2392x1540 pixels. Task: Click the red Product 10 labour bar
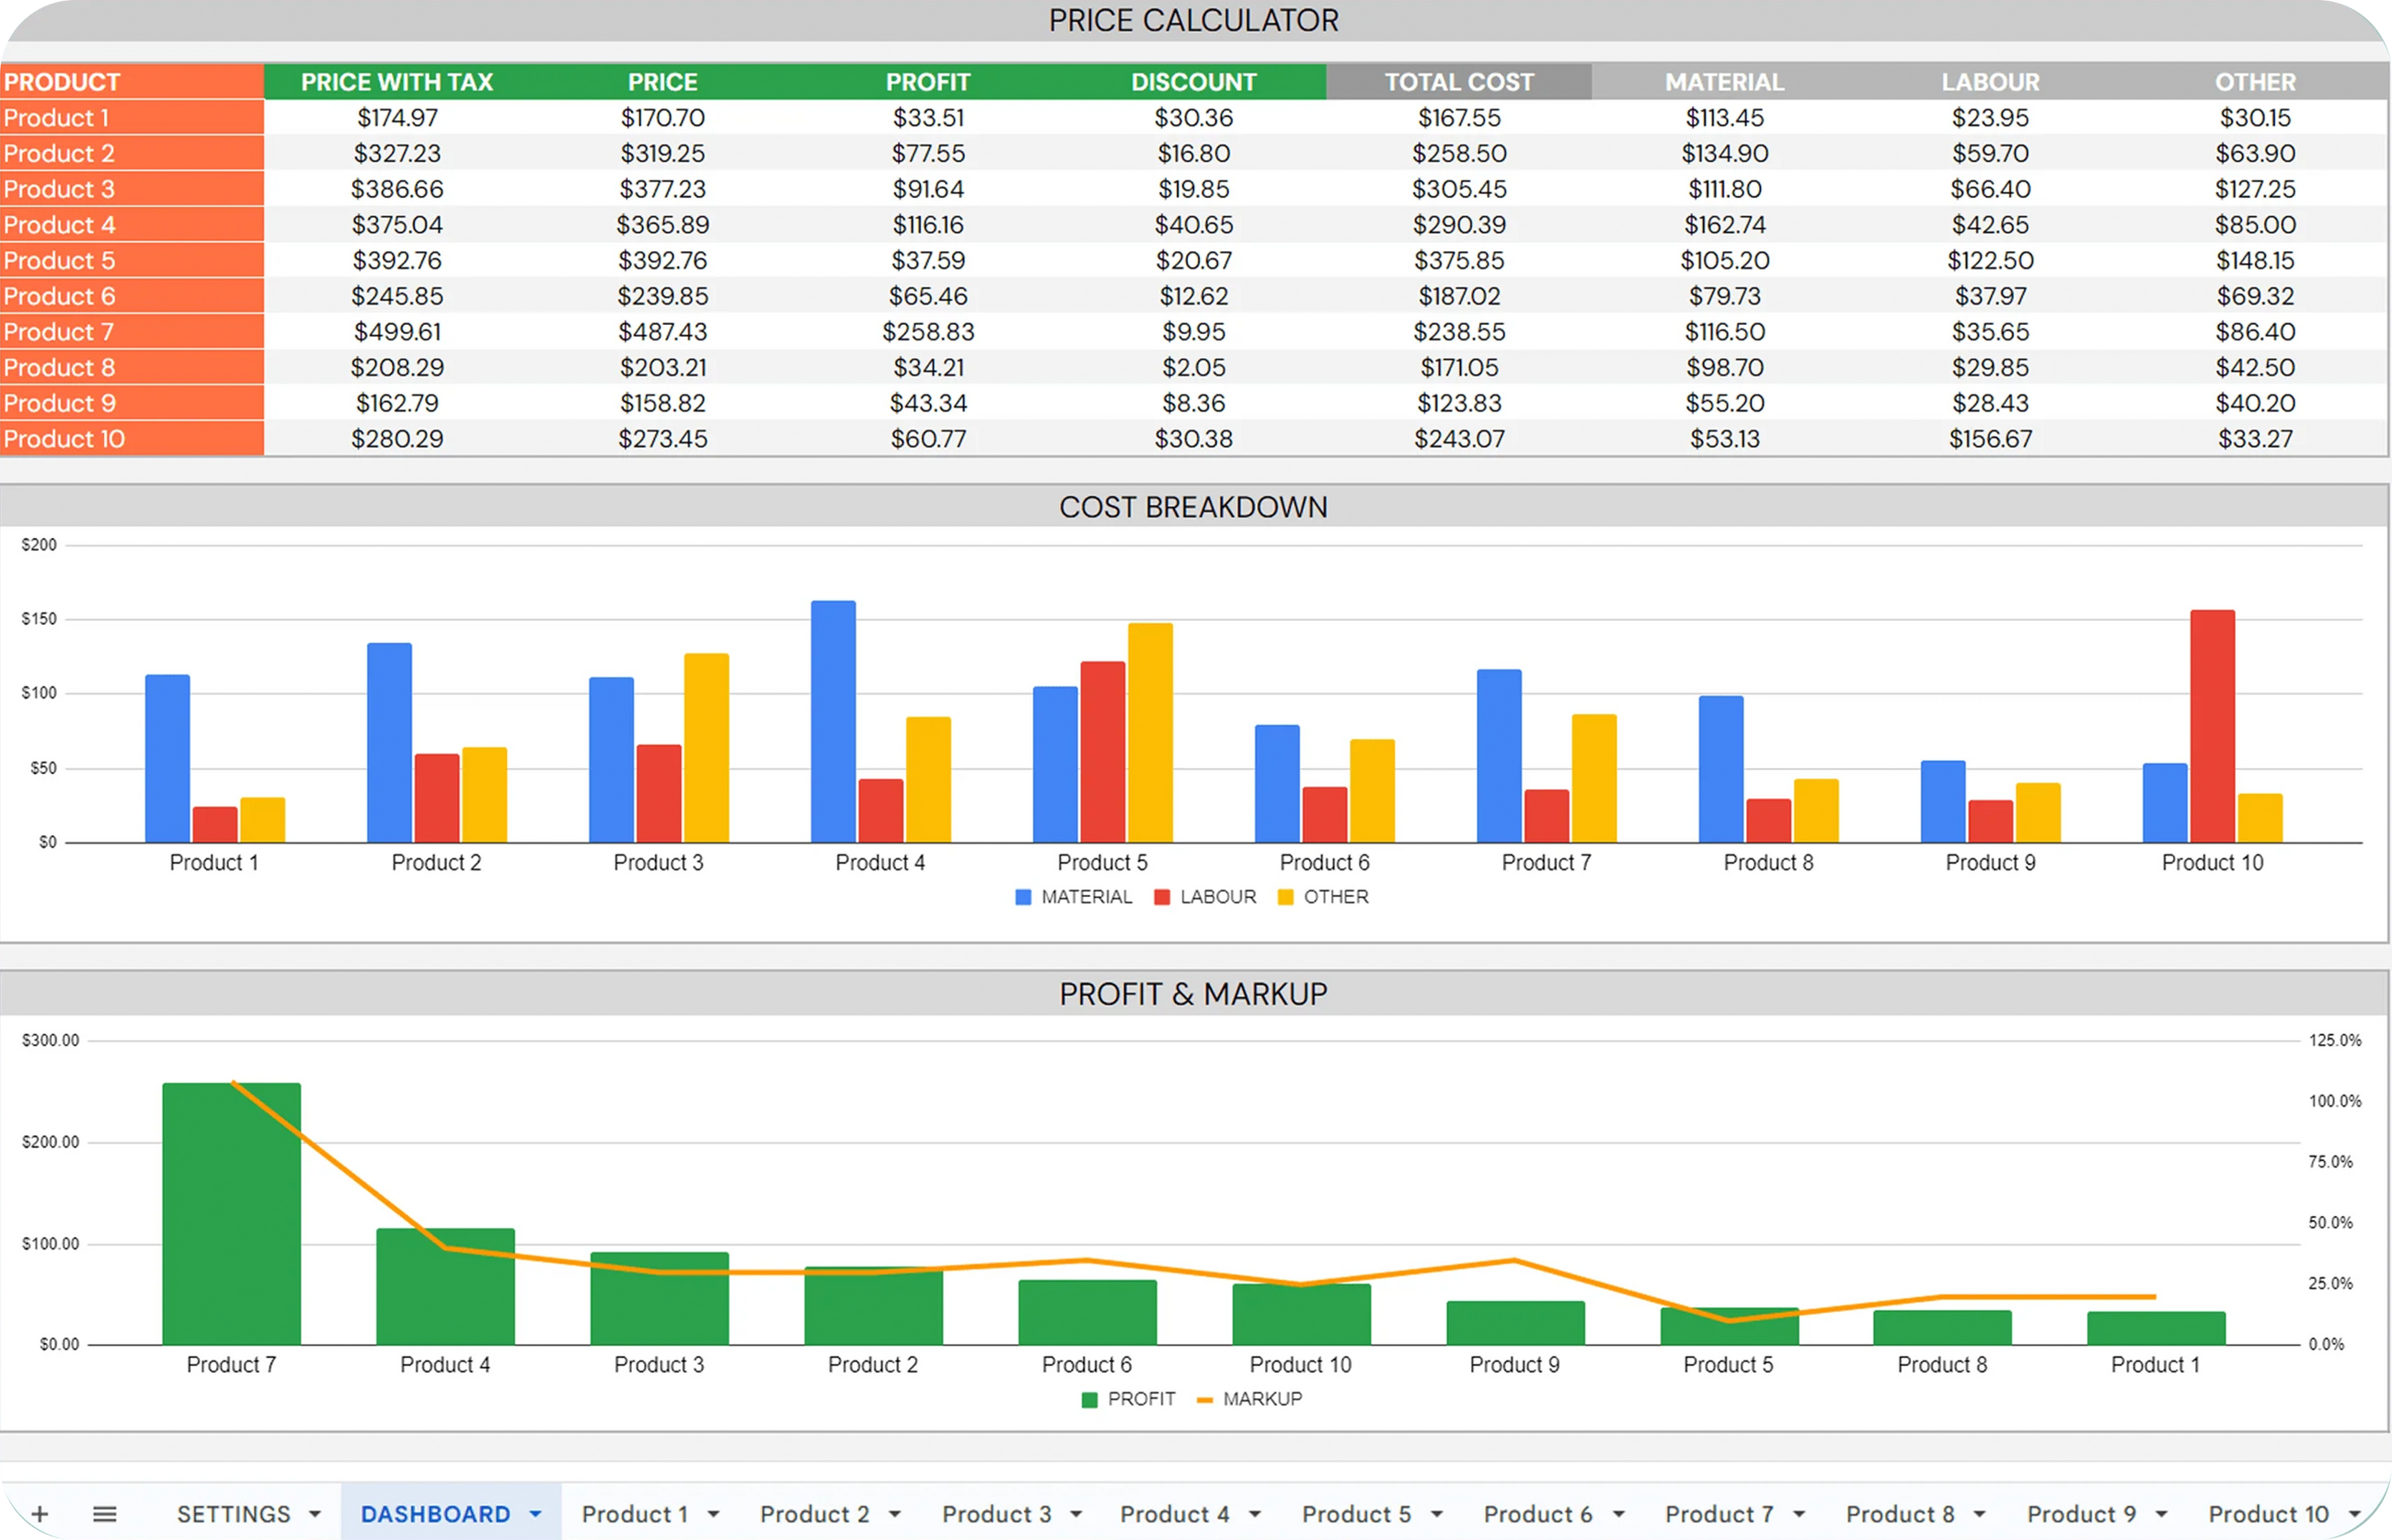(x=2212, y=726)
